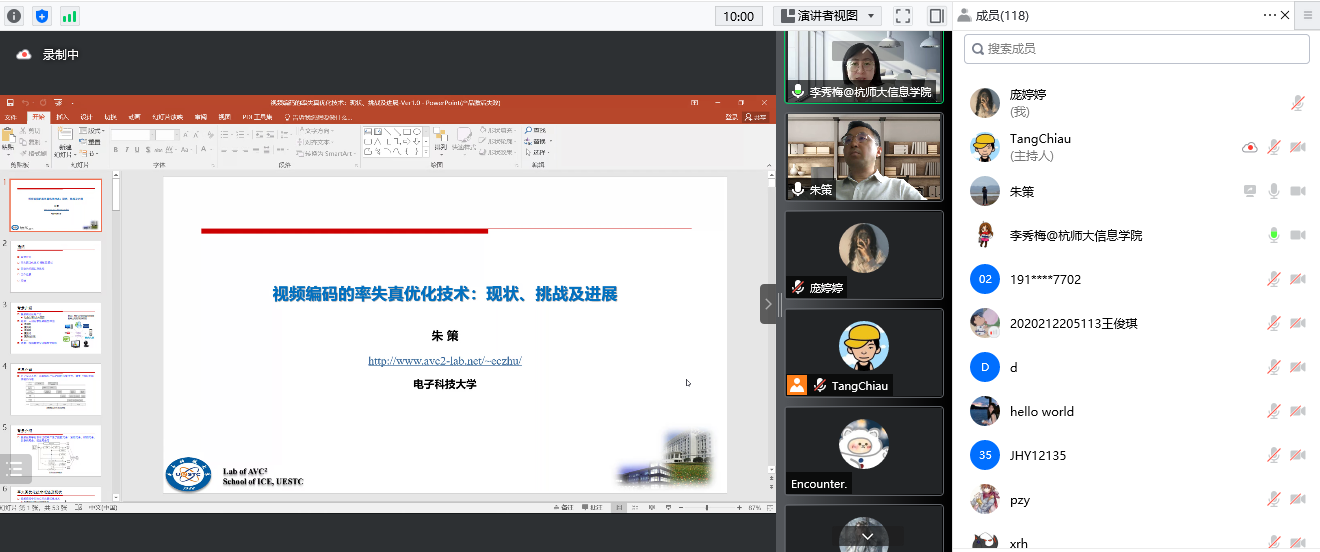Open the members panel three-dot menu

pyautogui.click(x=1271, y=15)
